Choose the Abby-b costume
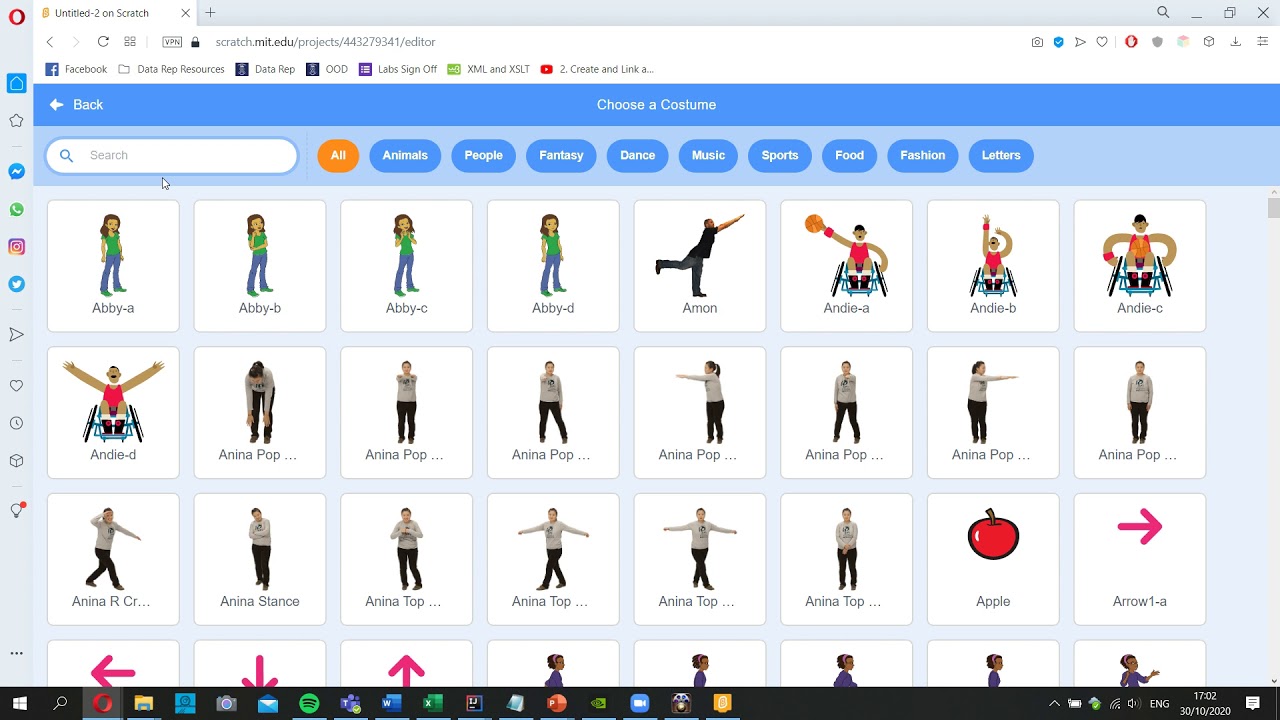1280x720 pixels. coord(260,265)
